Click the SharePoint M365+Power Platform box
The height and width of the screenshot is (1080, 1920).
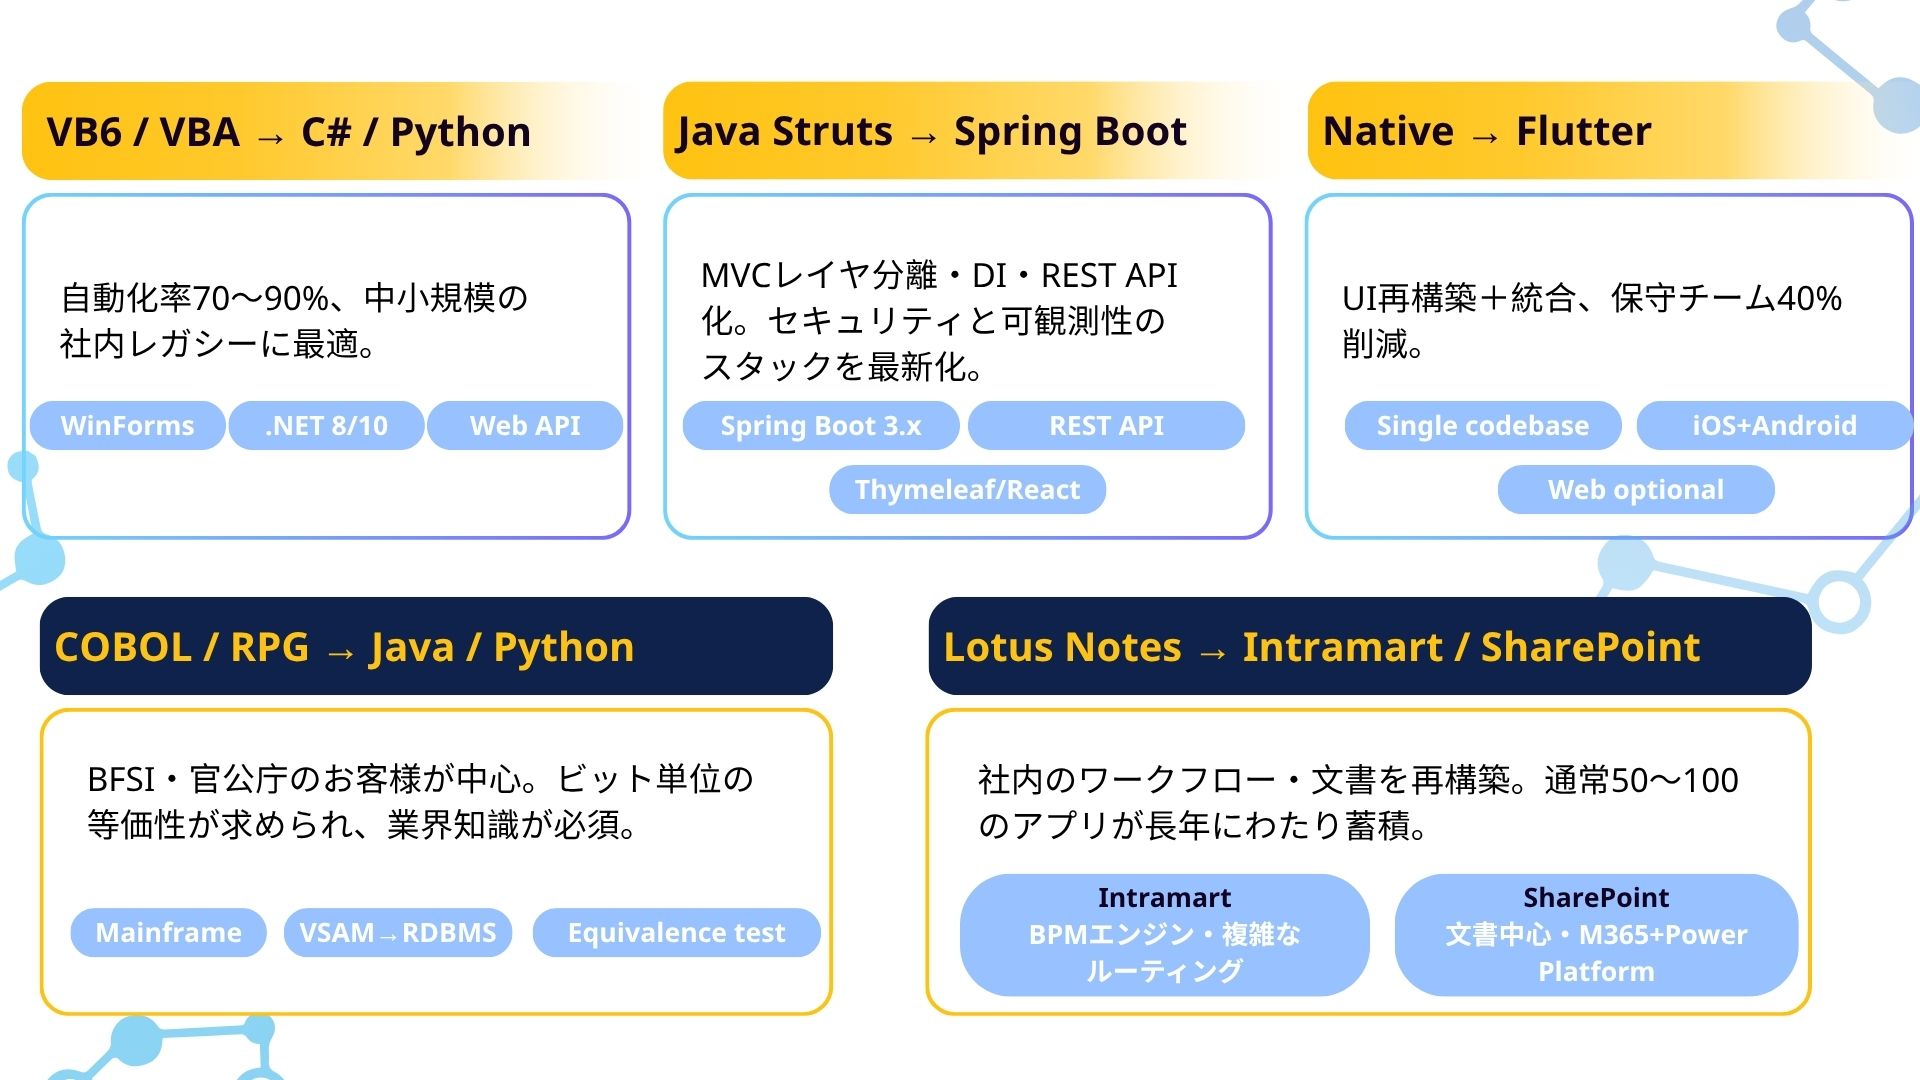[x=1596, y=934]
